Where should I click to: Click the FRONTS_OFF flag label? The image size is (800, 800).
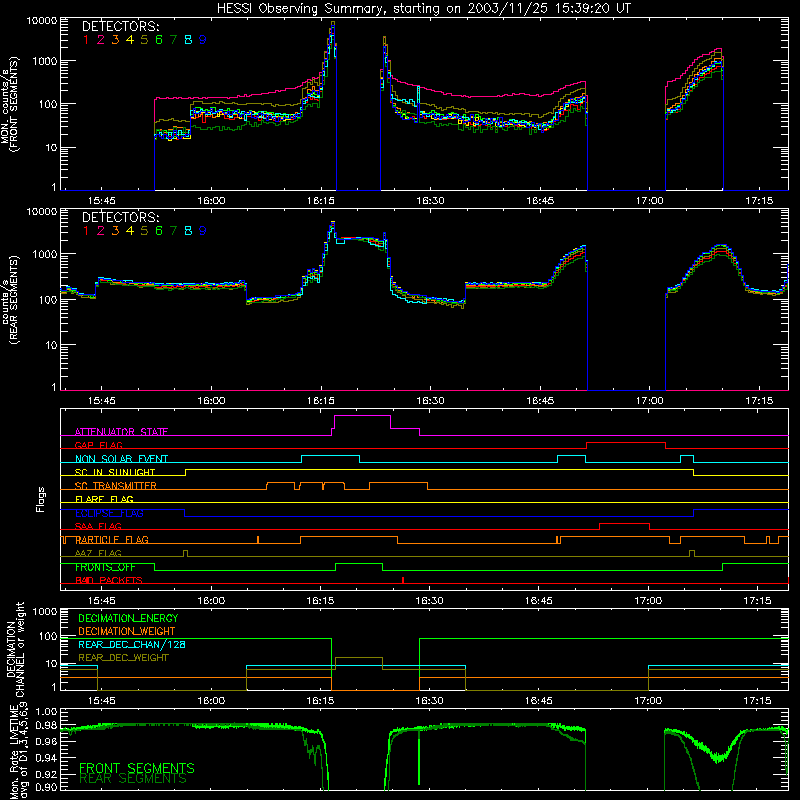coord(105,567)
